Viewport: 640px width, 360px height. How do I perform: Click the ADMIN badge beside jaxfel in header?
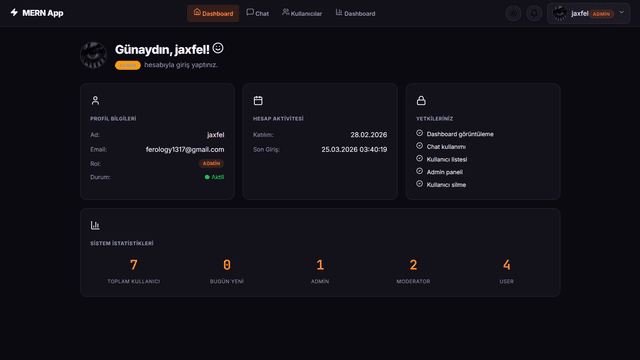[x=602, y=14]
